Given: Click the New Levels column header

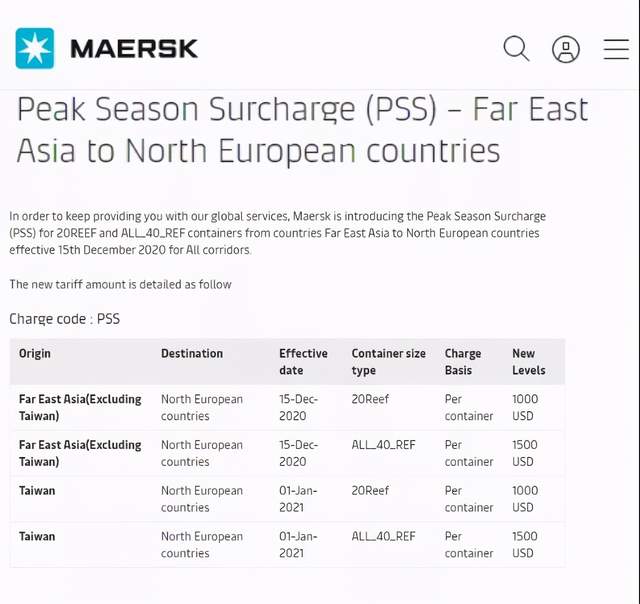Looking at the screenshot, I should [529, 362].
